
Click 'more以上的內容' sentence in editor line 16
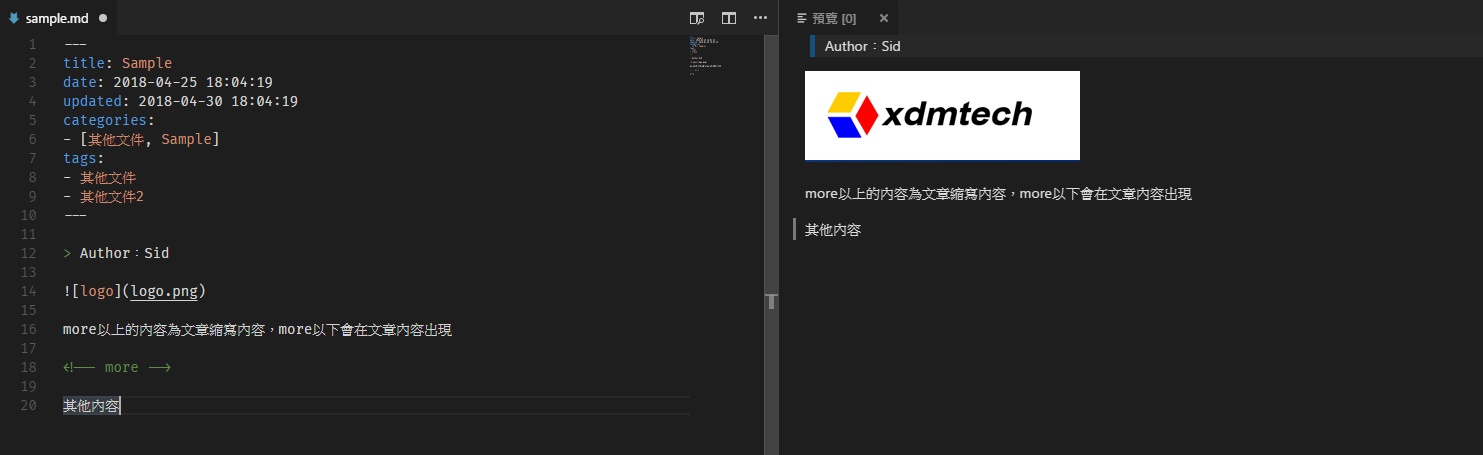[257, 329]
